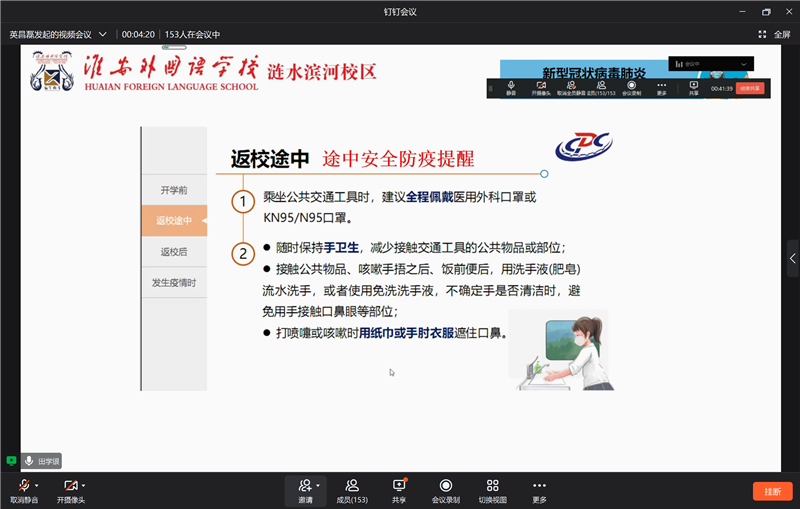This screenshot has height=509, width=800.
Task: Click the red 挂断 hang up button
Action: point(772,491)
